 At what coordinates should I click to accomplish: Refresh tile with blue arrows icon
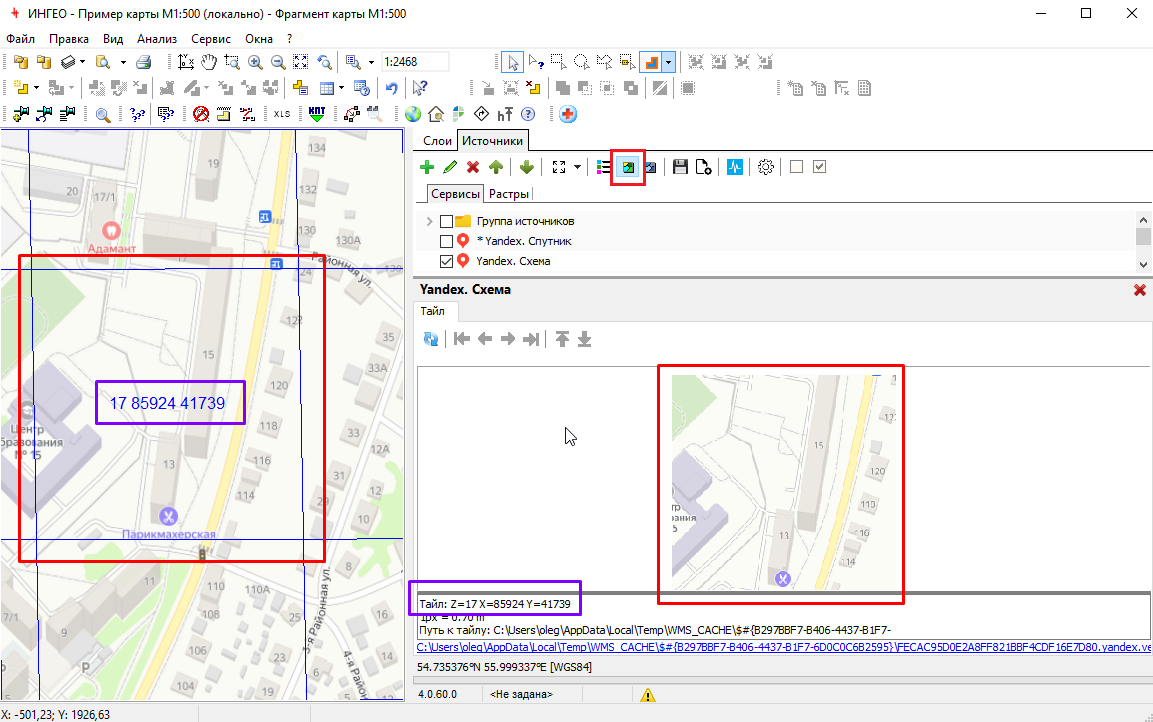click(431, 339)
